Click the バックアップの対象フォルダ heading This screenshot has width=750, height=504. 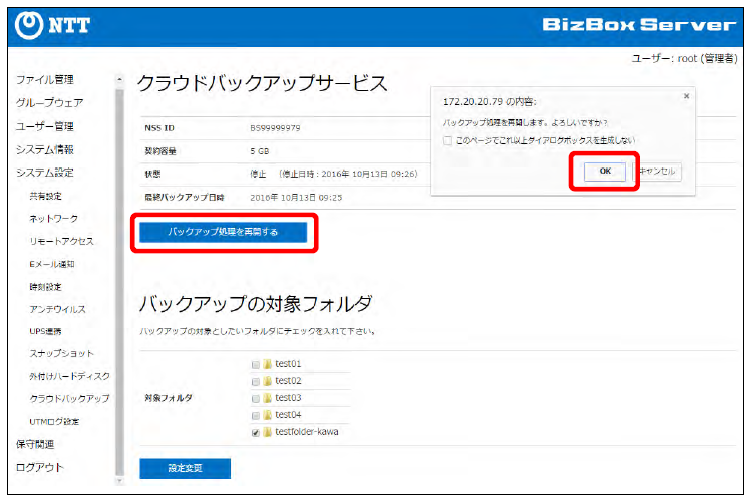tap(255, 304)
